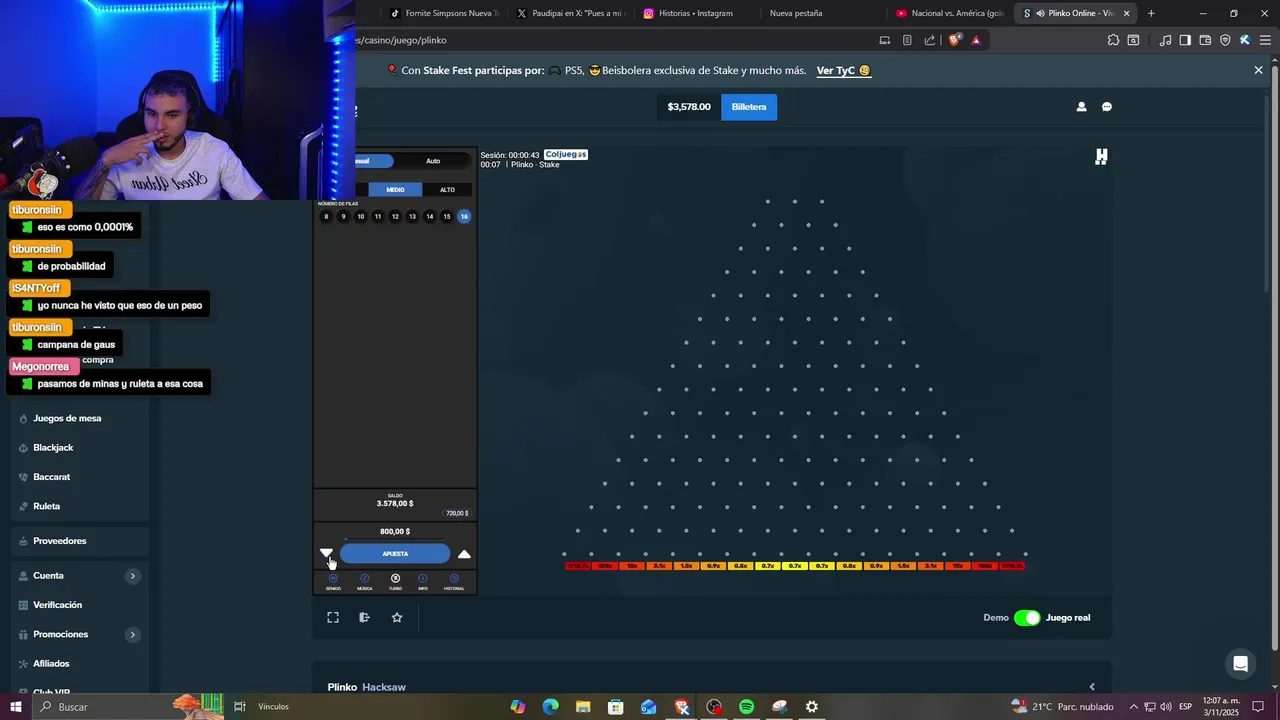Close the Stake Fest promo banner
Viewport: 1280px width, 720px height.
pyautogui.click(x=1259, y=70)
